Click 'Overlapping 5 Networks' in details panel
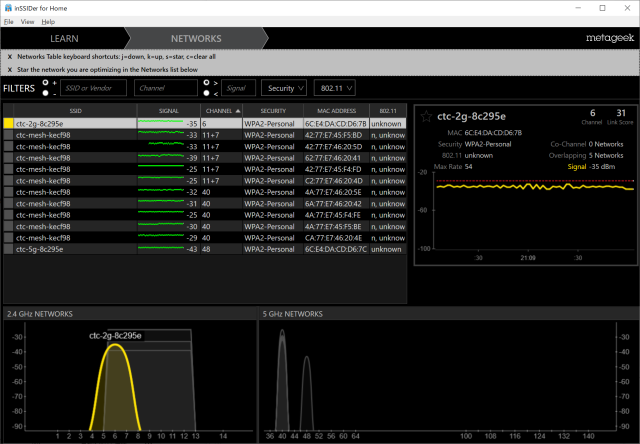The height and width of the screenshot is (444, 640). [x=586, y=155]
